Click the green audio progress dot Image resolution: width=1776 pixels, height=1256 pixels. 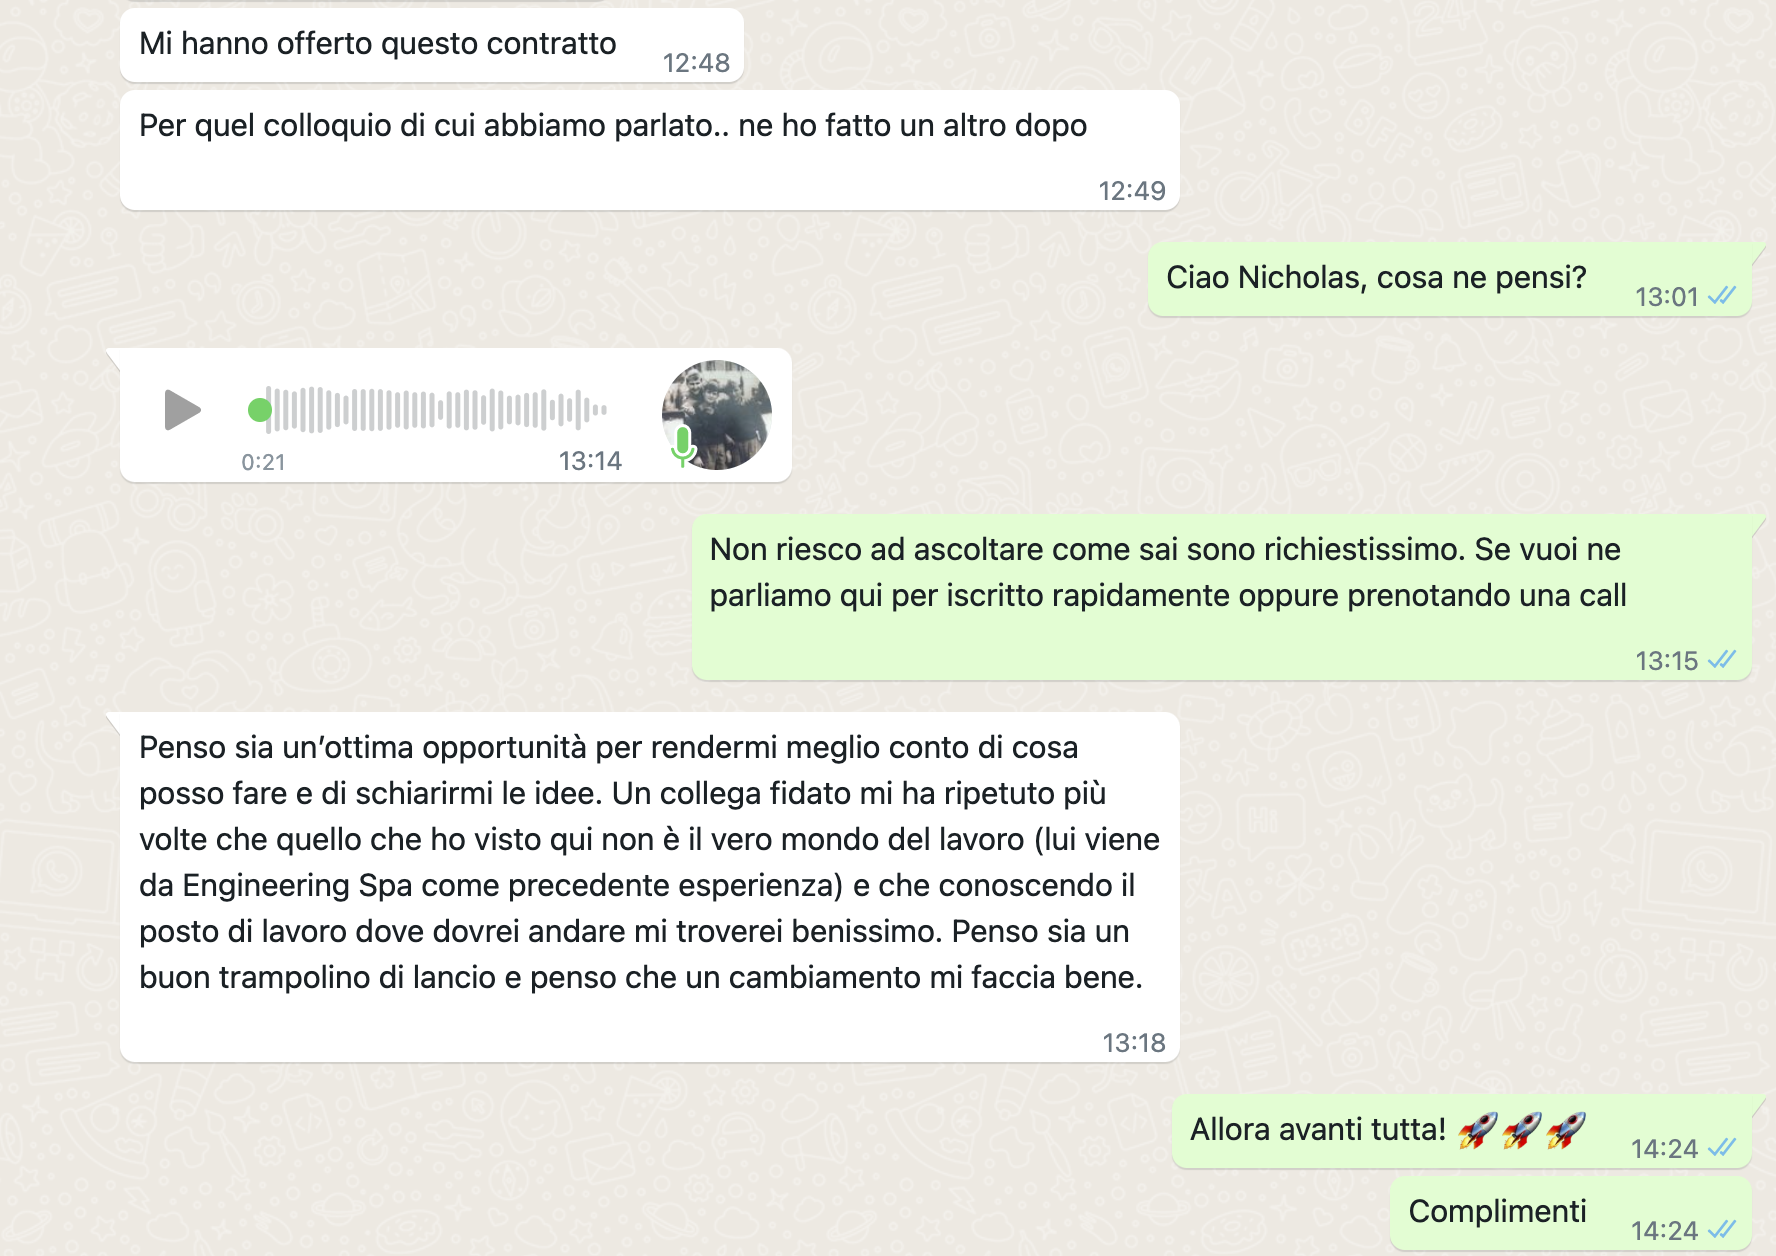tap(260, 410)
